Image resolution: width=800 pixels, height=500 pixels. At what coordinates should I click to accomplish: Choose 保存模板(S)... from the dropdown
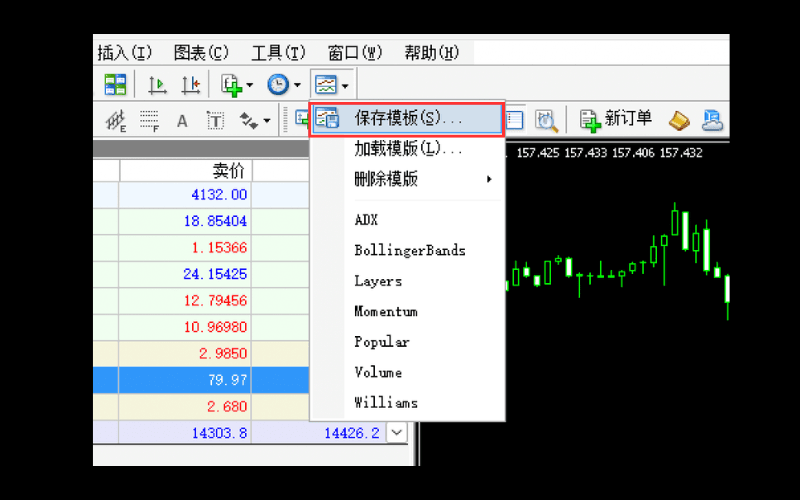tap(407, 118)
